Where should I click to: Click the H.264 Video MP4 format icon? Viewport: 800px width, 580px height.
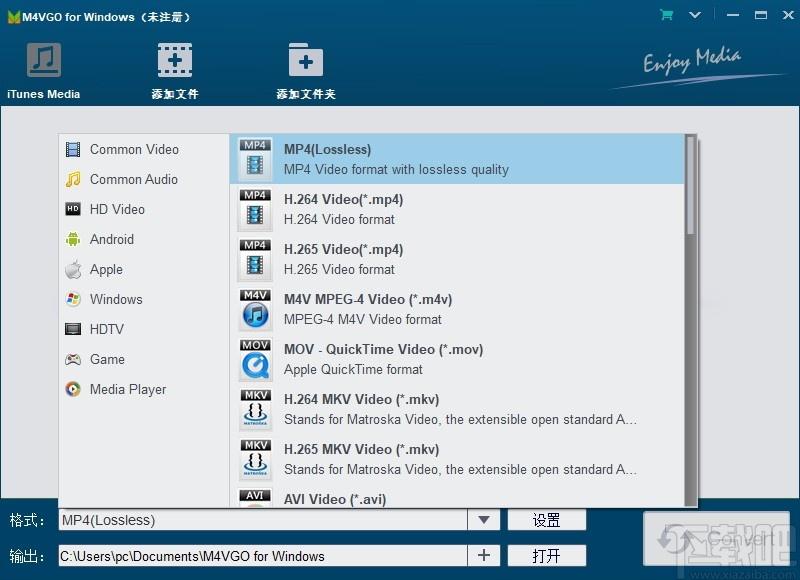pyautogui.click(x=255, y=209)
